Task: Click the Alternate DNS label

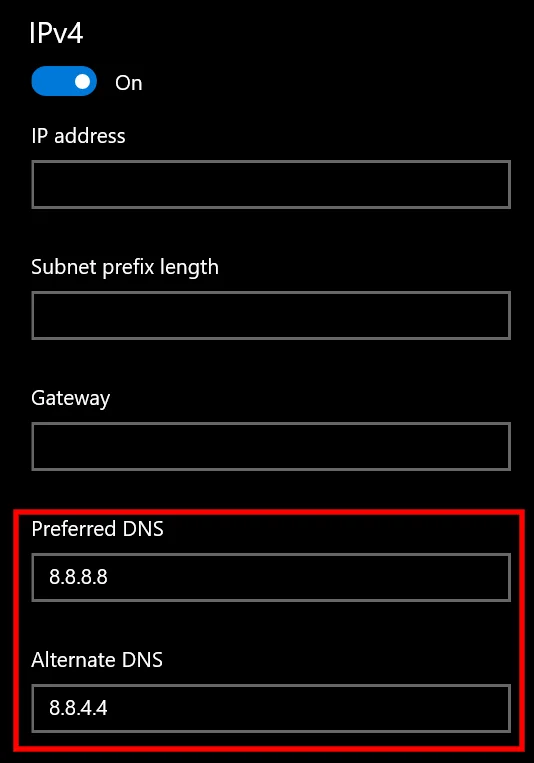Action: click(x=97, y=660)
